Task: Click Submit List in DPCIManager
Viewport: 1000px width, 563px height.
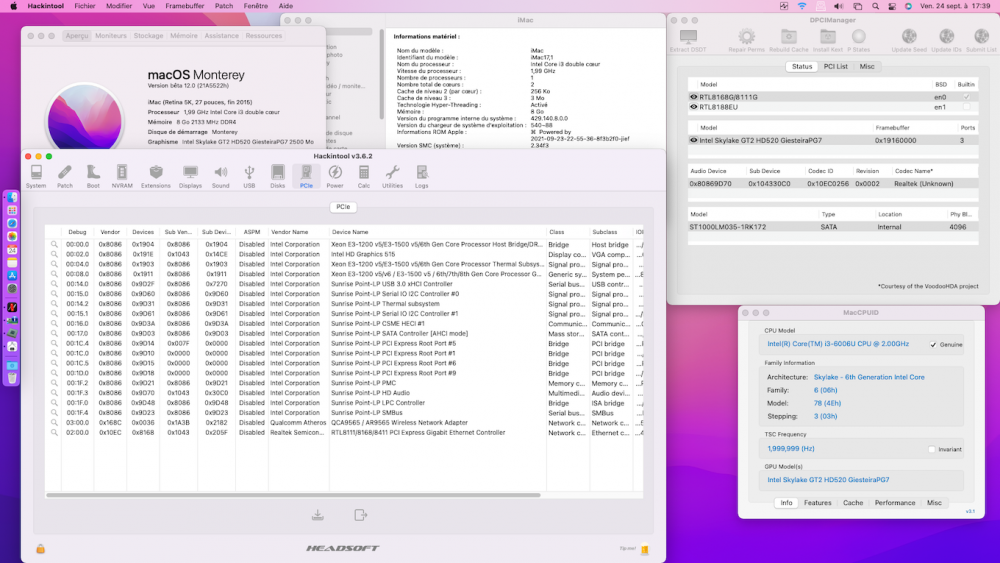Action: pyautogui.click(x=981, y=40)
